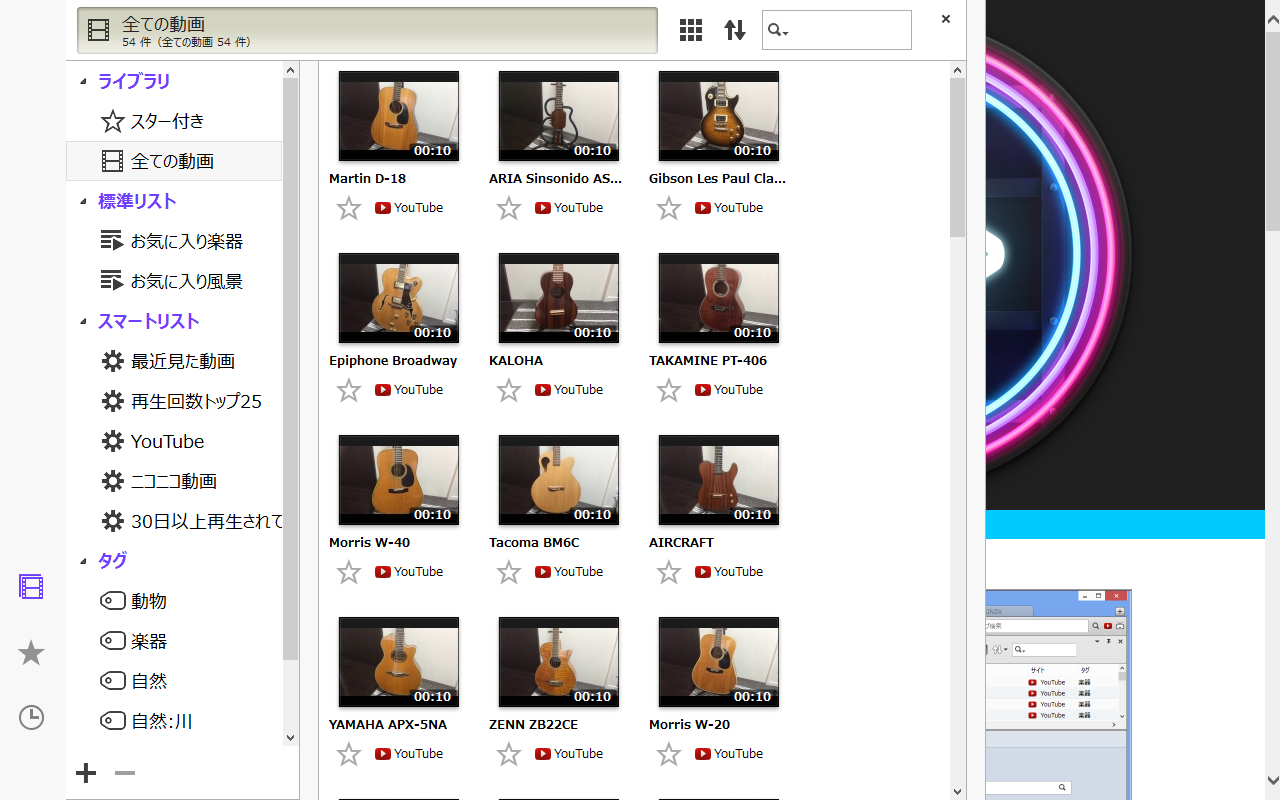Viewport: 1280px width, 800px height.
Task: Open the video library filmstrip icon in left rail
Action: (31, 587)
